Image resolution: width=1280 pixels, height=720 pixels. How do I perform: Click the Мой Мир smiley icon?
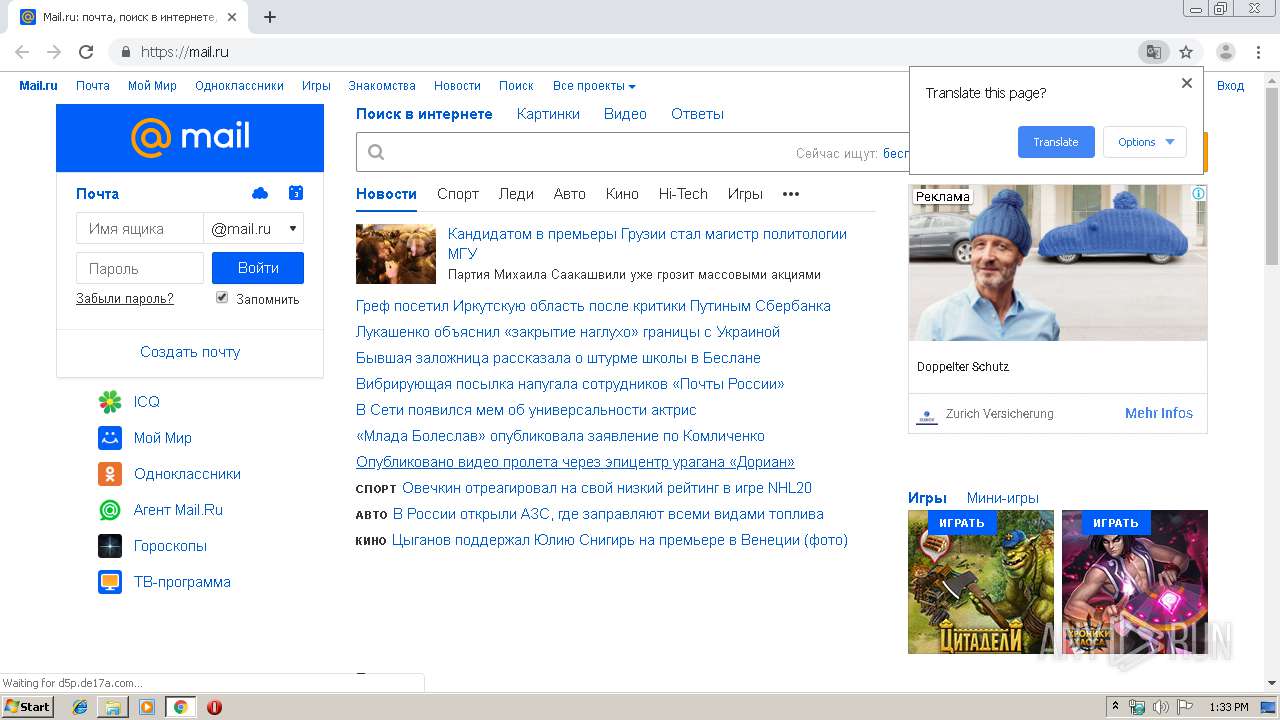(x=110, y=438)
